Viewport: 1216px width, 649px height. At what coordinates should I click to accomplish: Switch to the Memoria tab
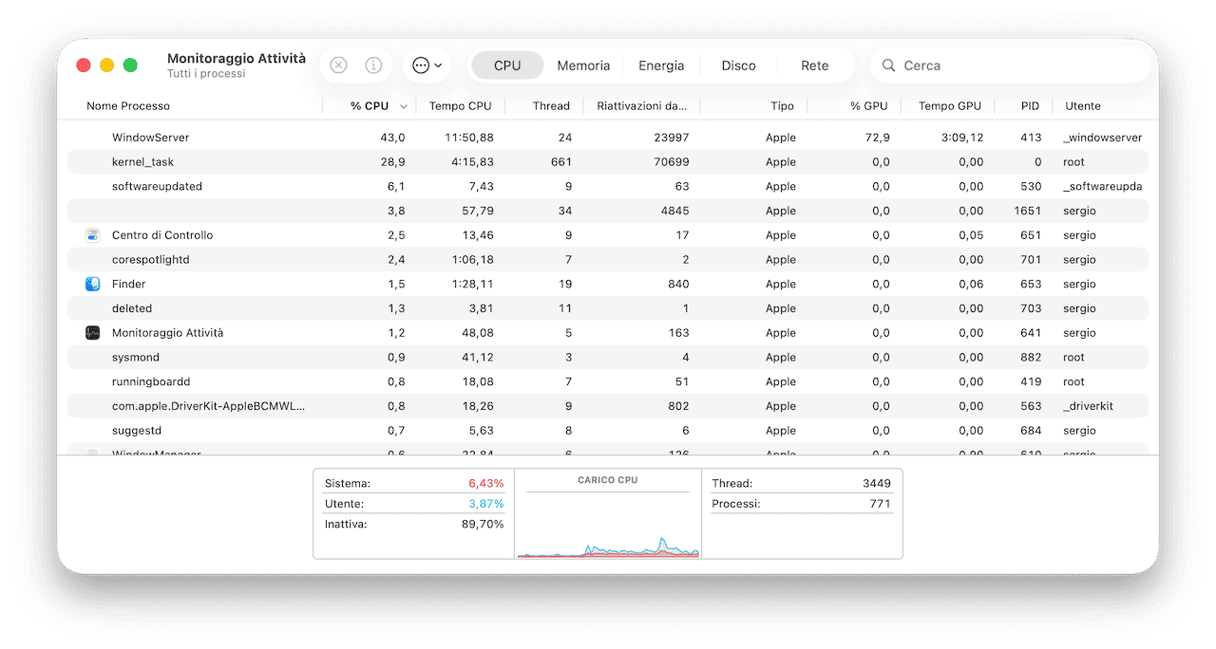[x=583, y=65]
